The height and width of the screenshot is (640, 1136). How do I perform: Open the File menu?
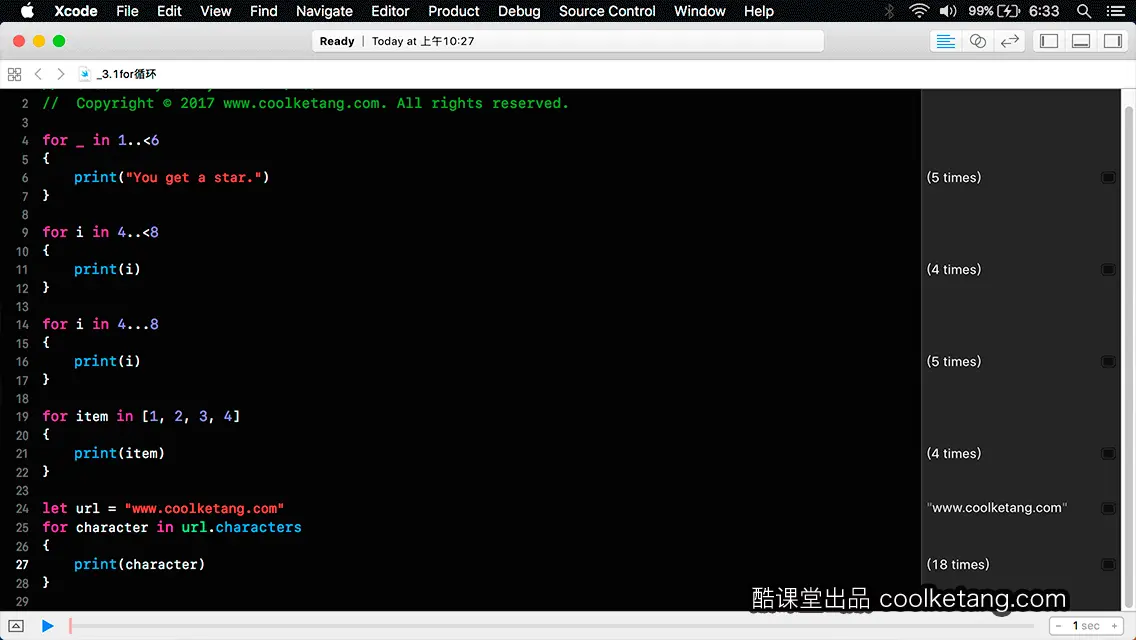[127, 11]
